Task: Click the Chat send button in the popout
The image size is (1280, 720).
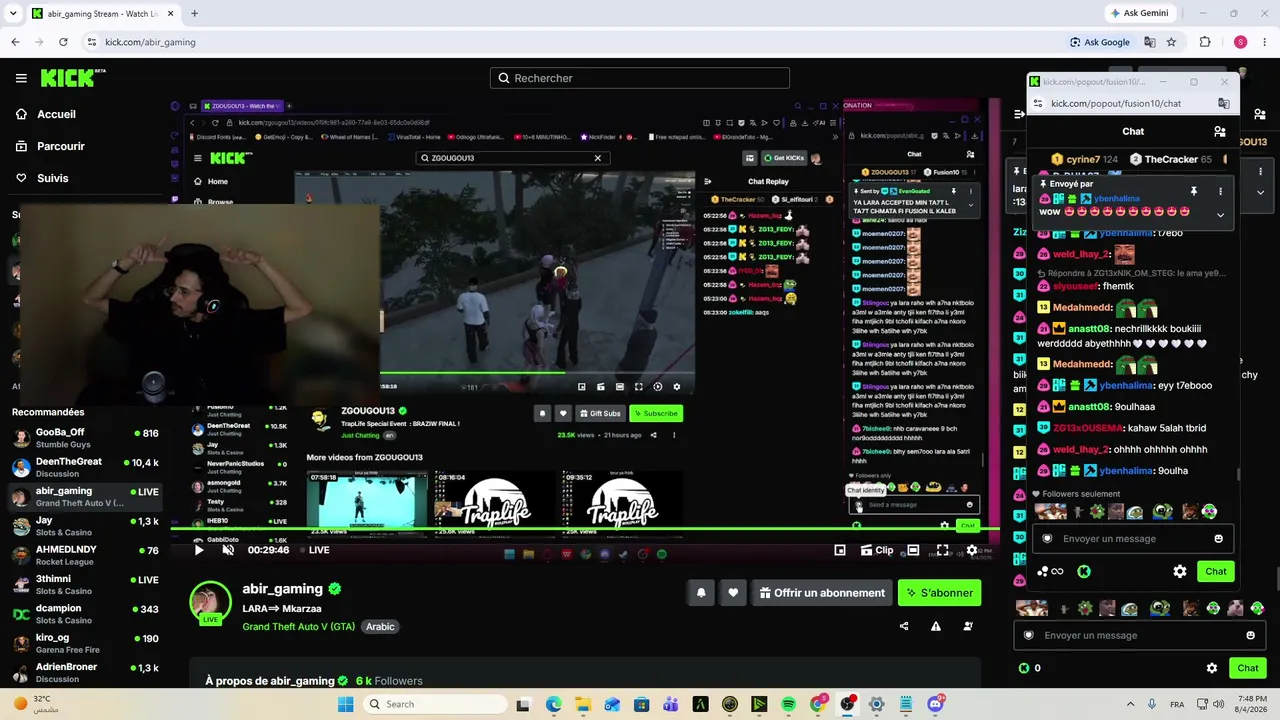Action: [x=1215, y=571]
